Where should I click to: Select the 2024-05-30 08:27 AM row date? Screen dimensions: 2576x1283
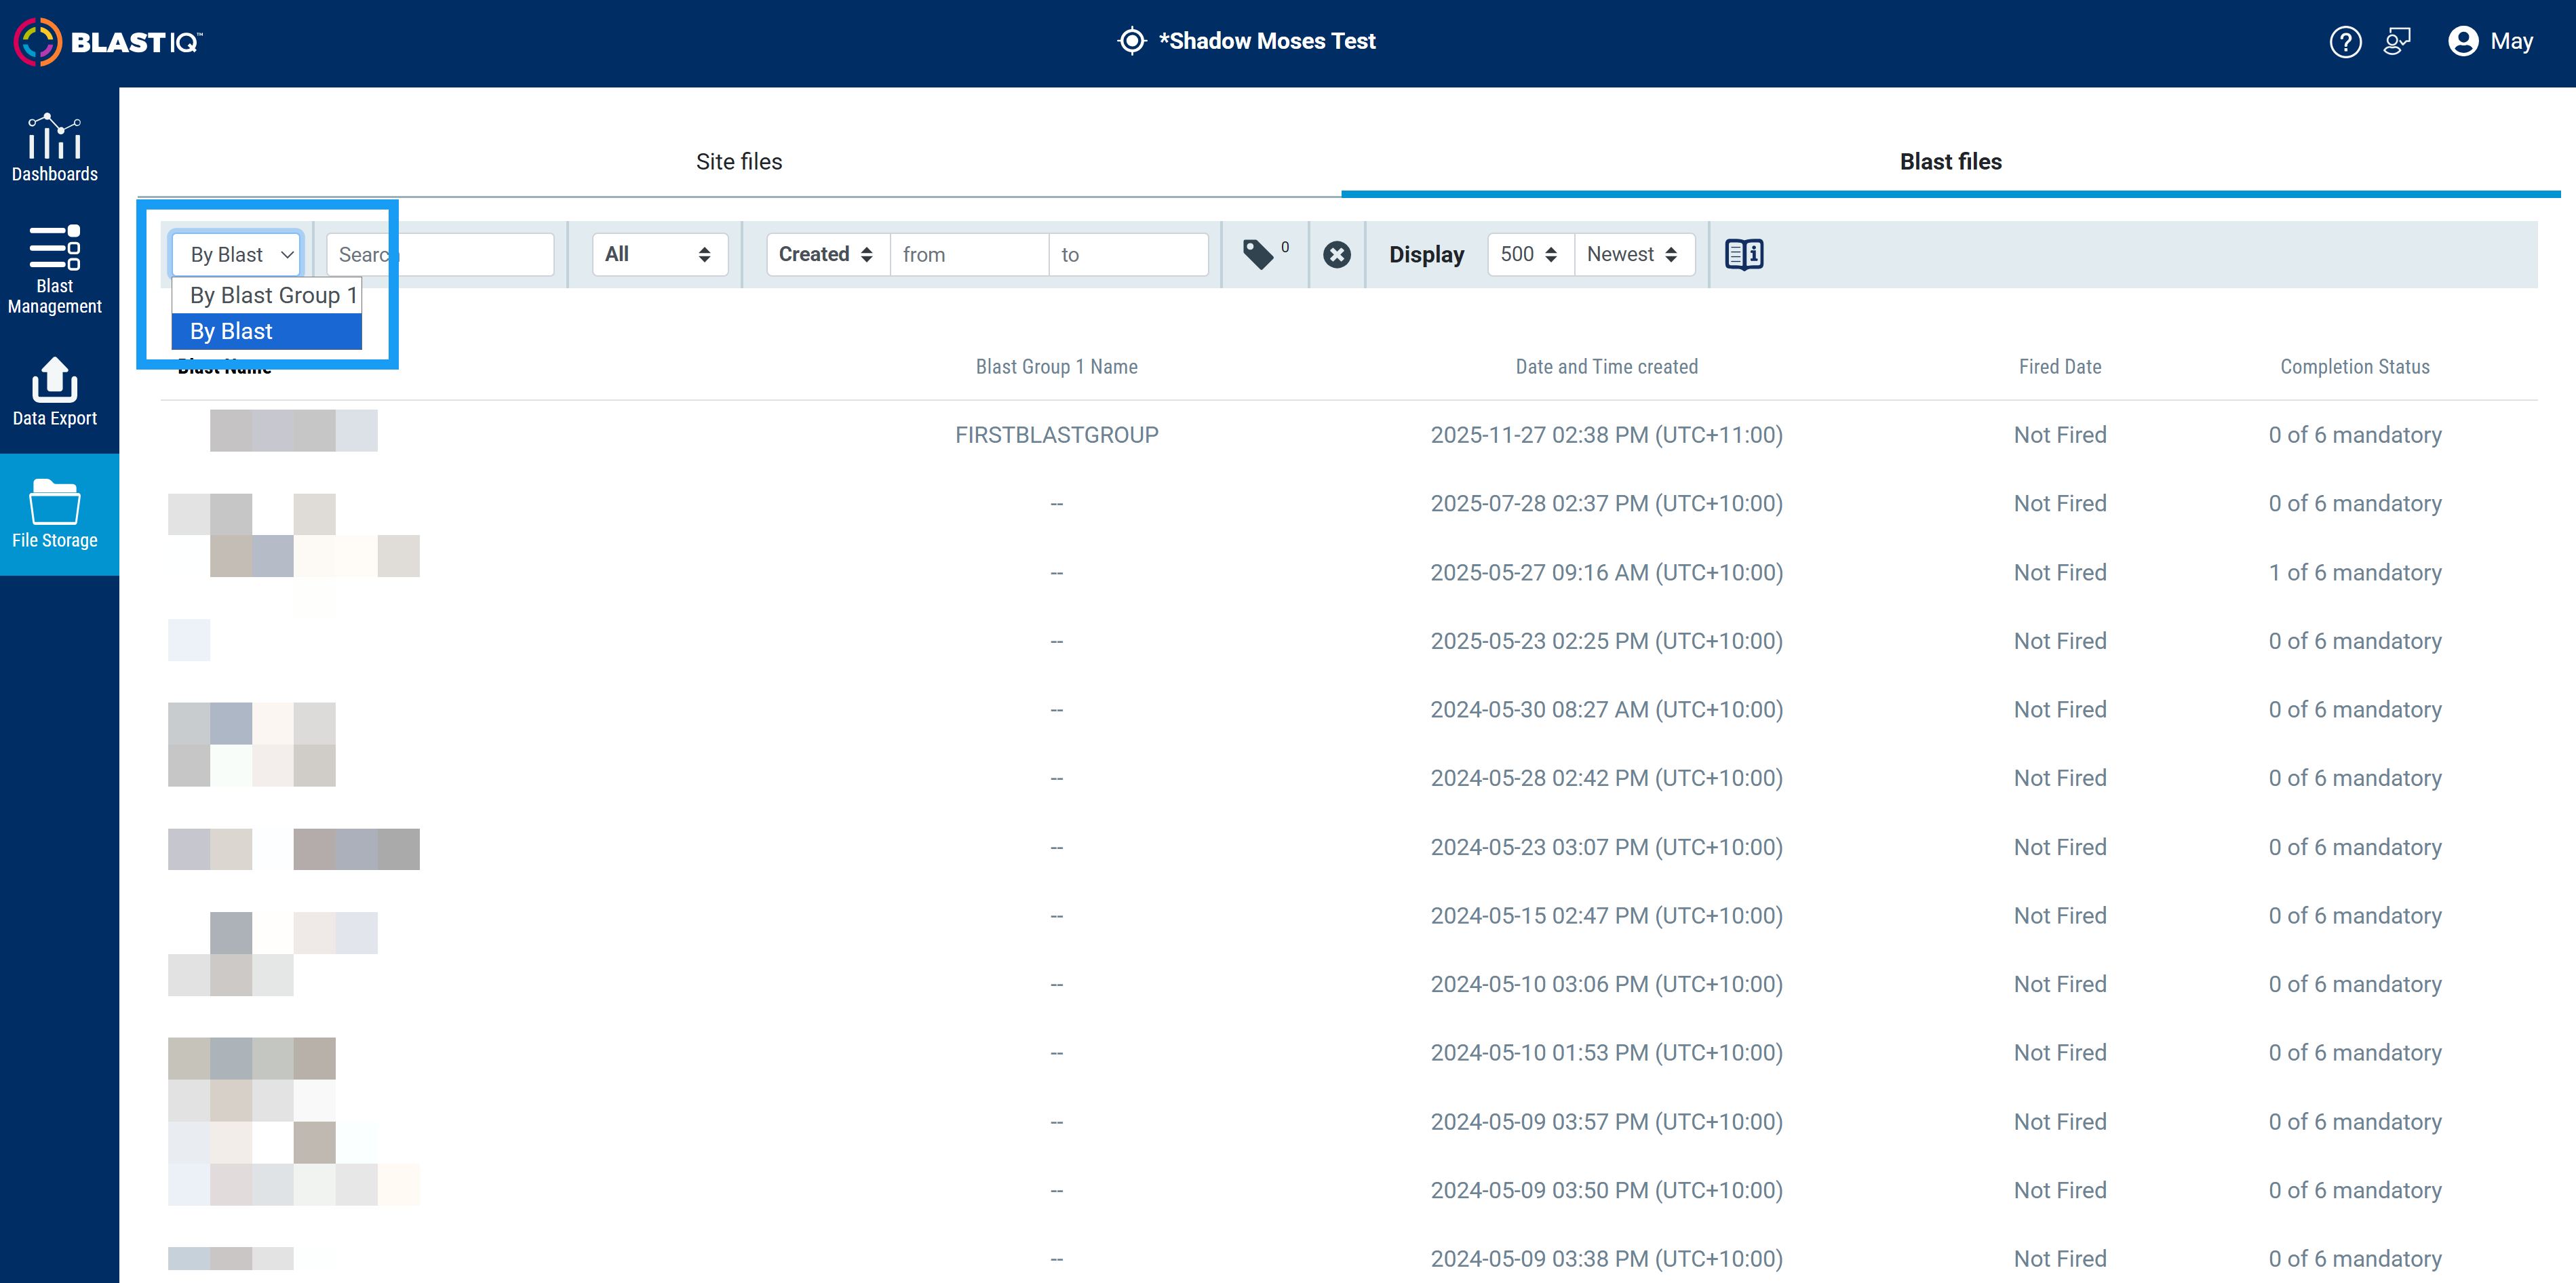click(1606, 710)
